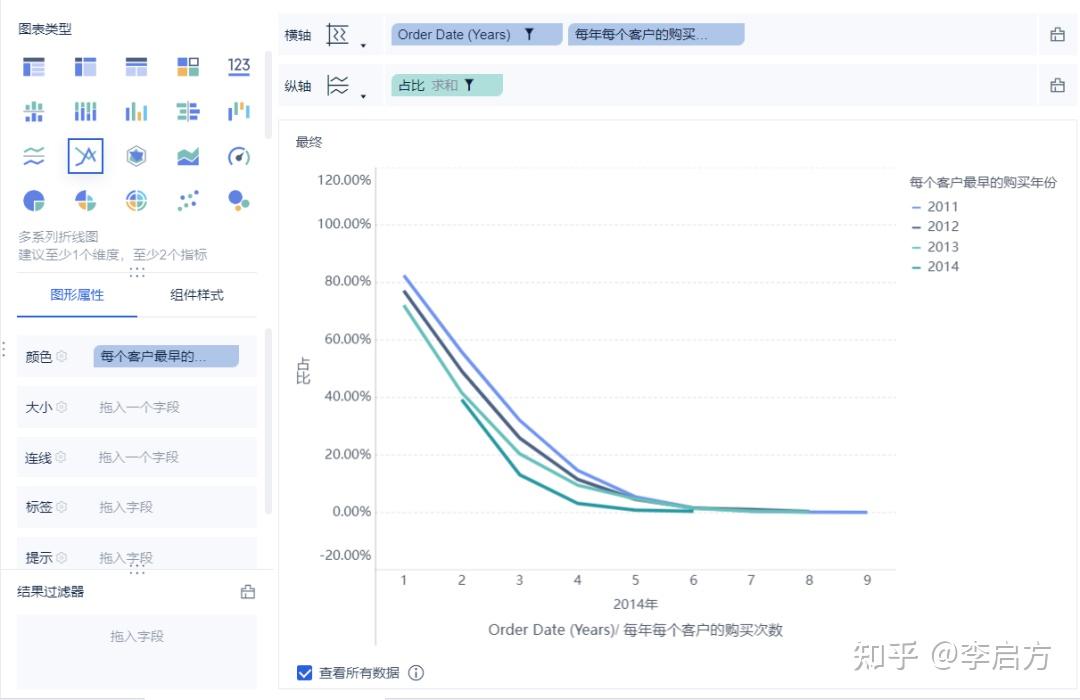Toggle the 2011 legend entry
This screenshot has height=700, width=1080.
click(x=938, y=206)
